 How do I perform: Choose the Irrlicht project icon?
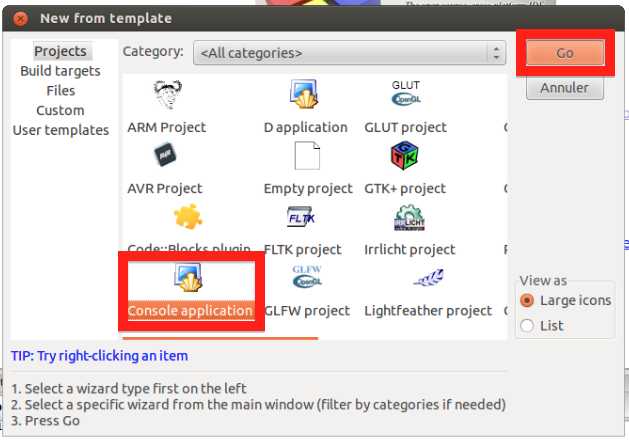[409, 217]
